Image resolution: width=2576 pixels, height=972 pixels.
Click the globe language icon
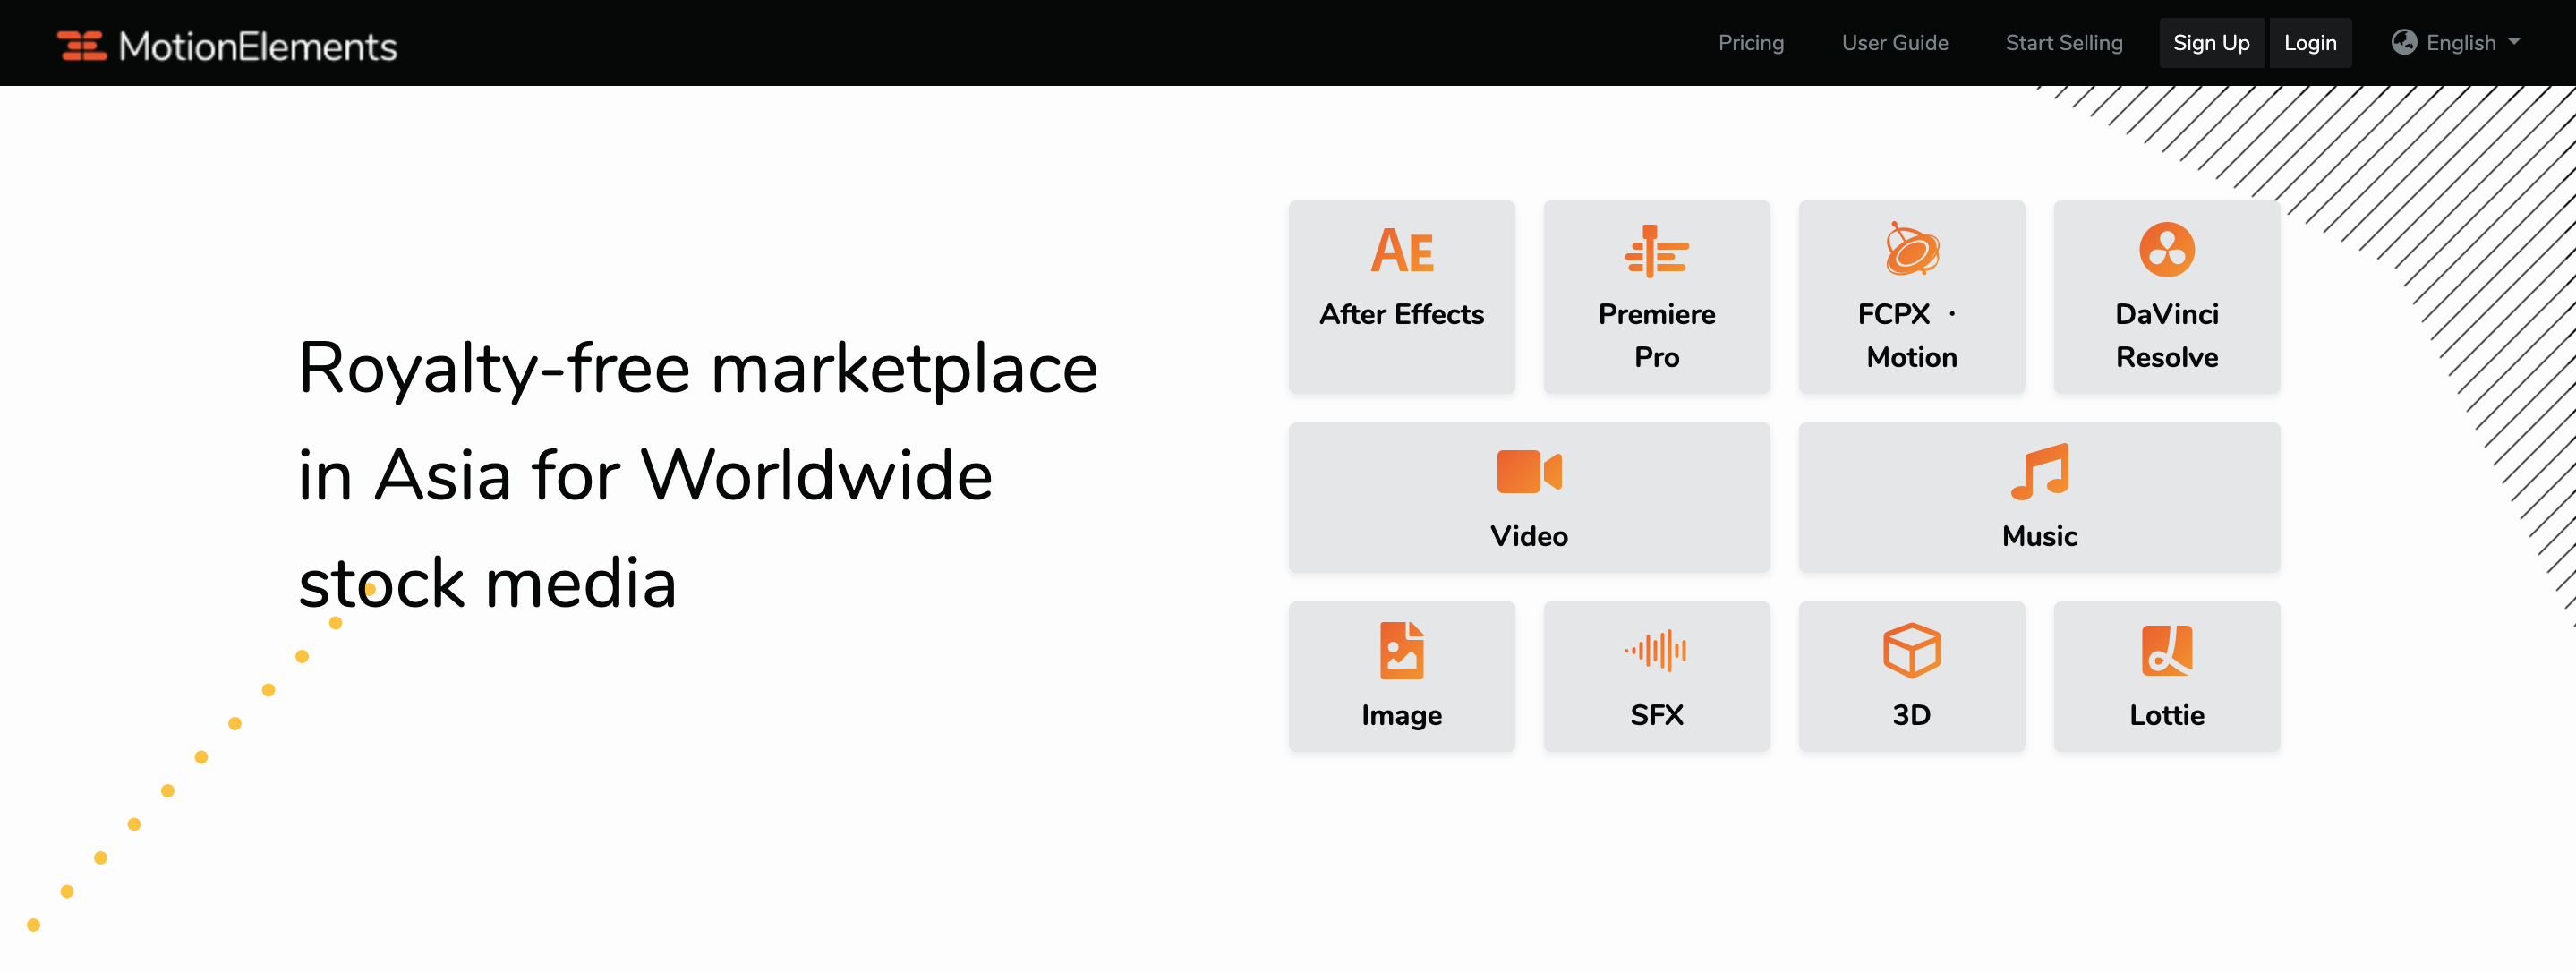2403,42
